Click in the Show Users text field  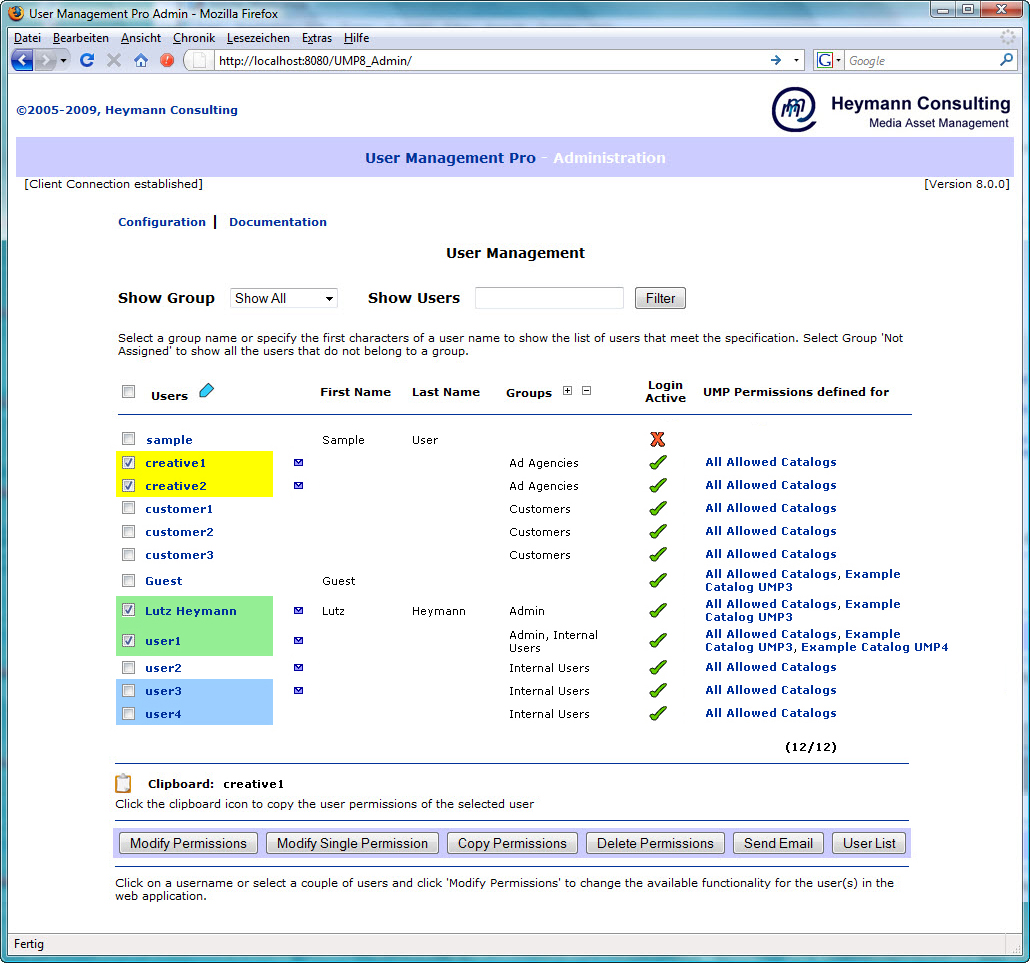(549, 298)
